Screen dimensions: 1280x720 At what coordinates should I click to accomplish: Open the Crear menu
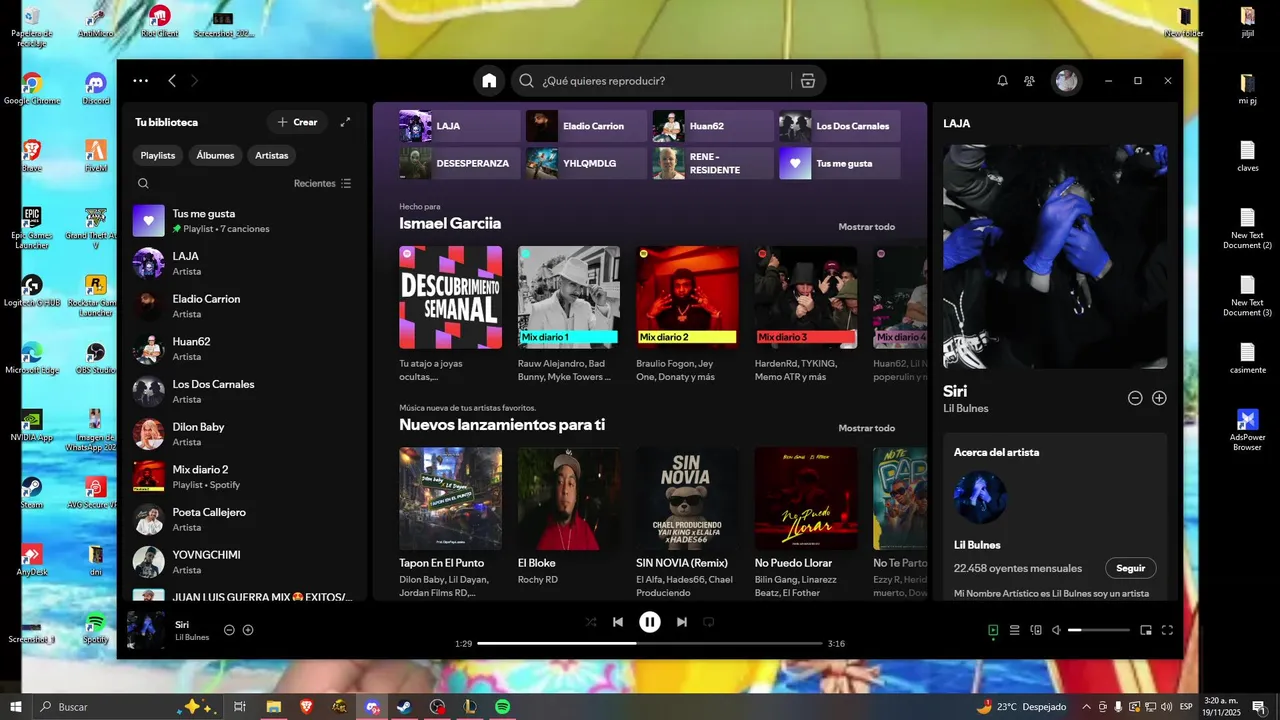pyautogui.click(x=297, y=122)
